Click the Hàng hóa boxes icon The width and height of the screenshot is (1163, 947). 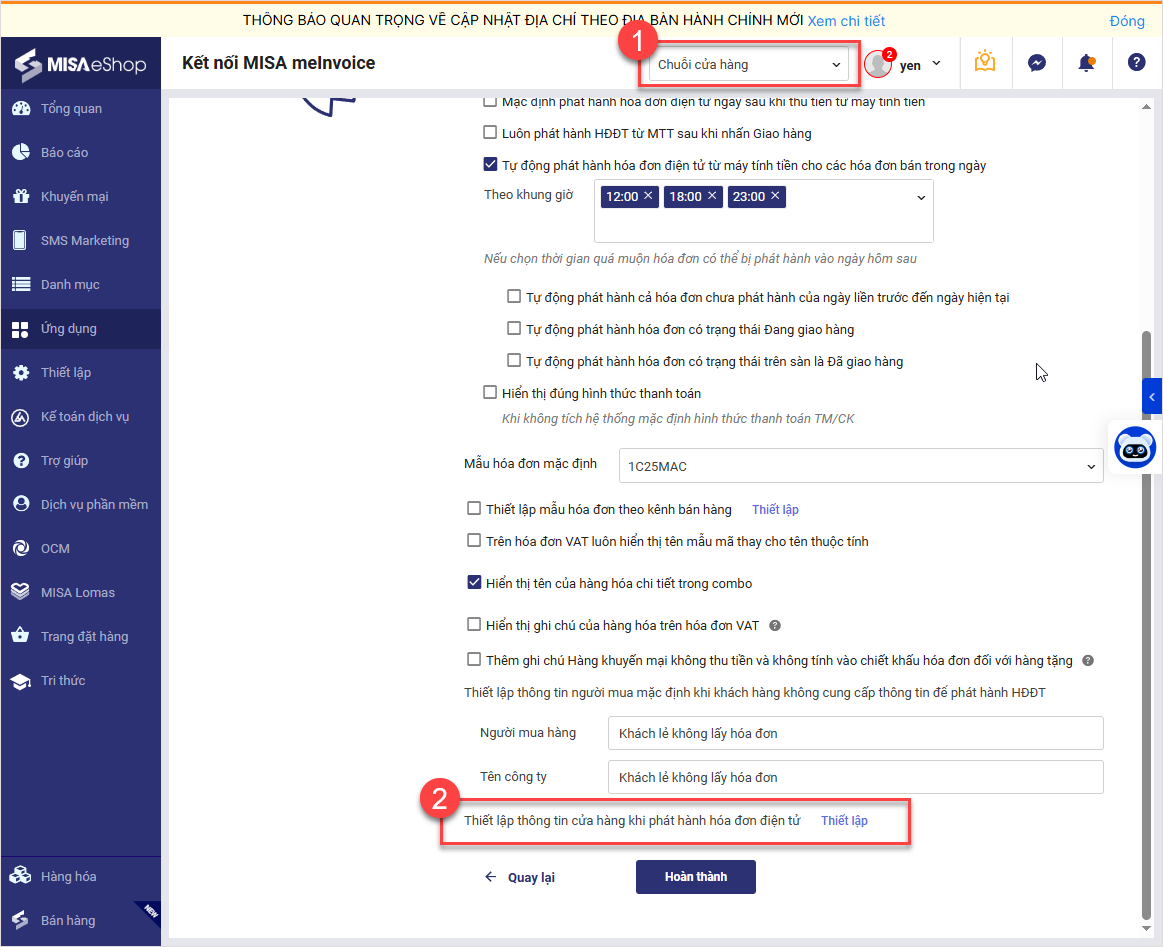21,876
